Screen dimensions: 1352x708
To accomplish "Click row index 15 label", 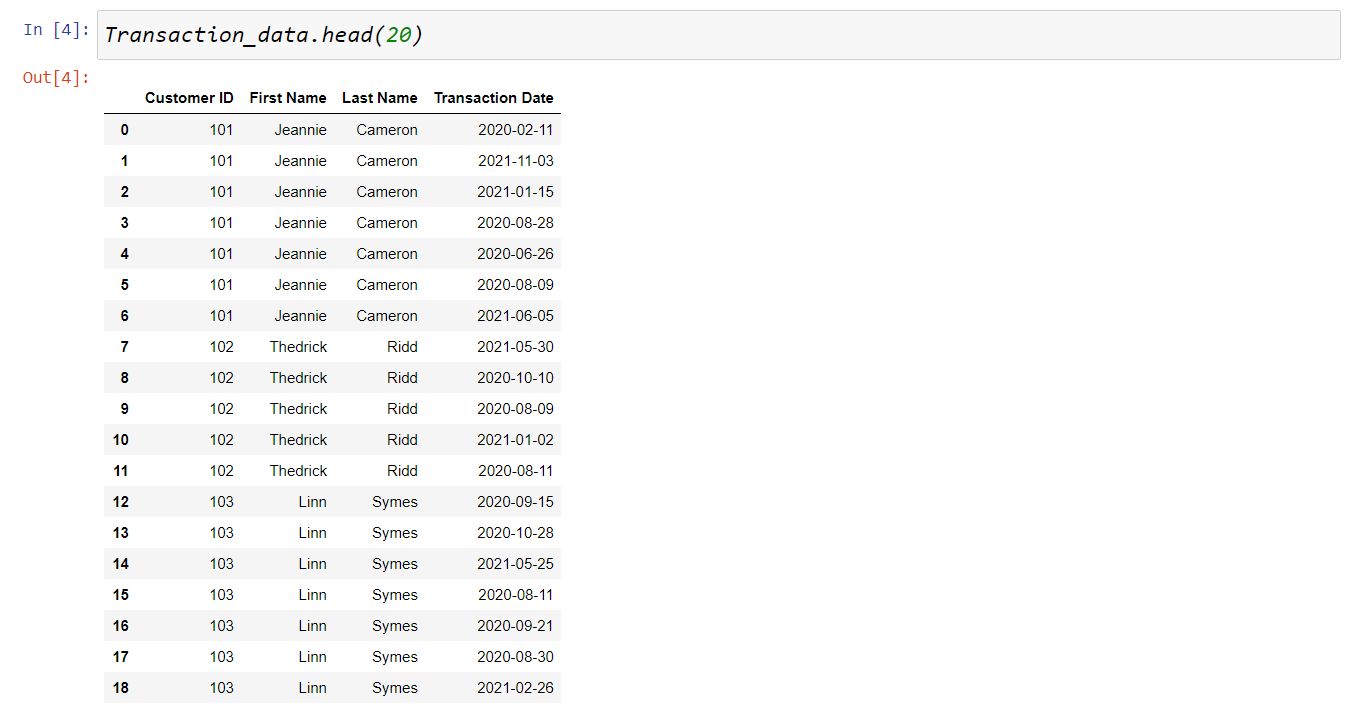I will click(x=121, y=595).
